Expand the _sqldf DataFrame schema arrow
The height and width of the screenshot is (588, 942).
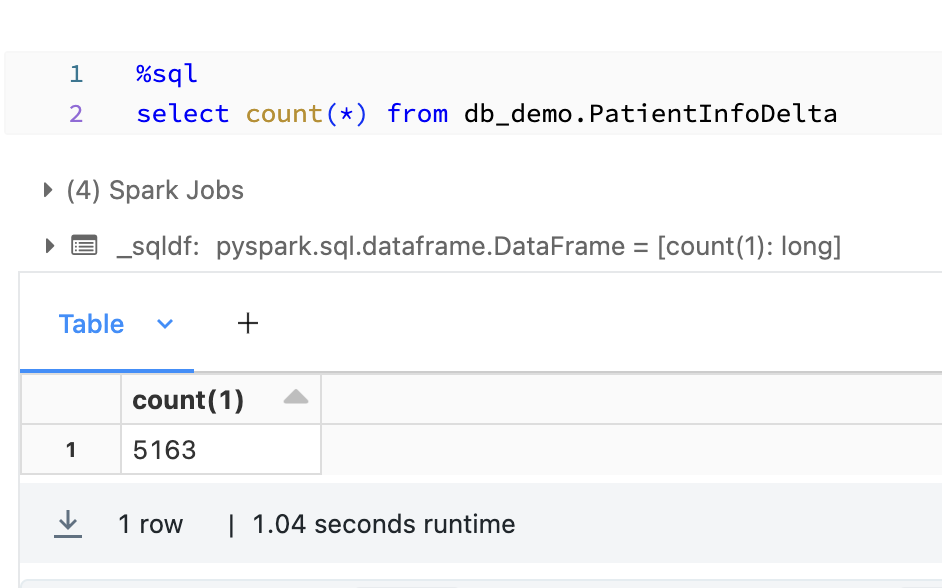[x=50, y=246]
